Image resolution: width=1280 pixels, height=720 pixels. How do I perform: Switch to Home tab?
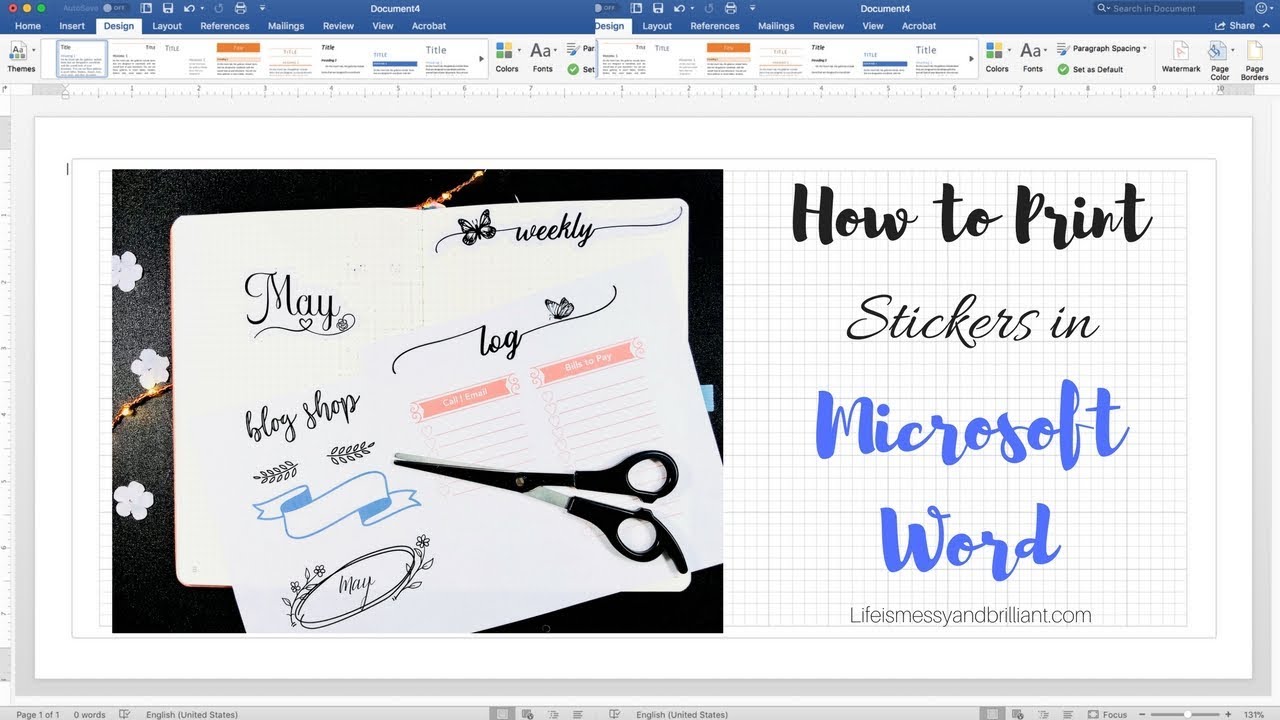pyautogui.click(x=28, y=26)
